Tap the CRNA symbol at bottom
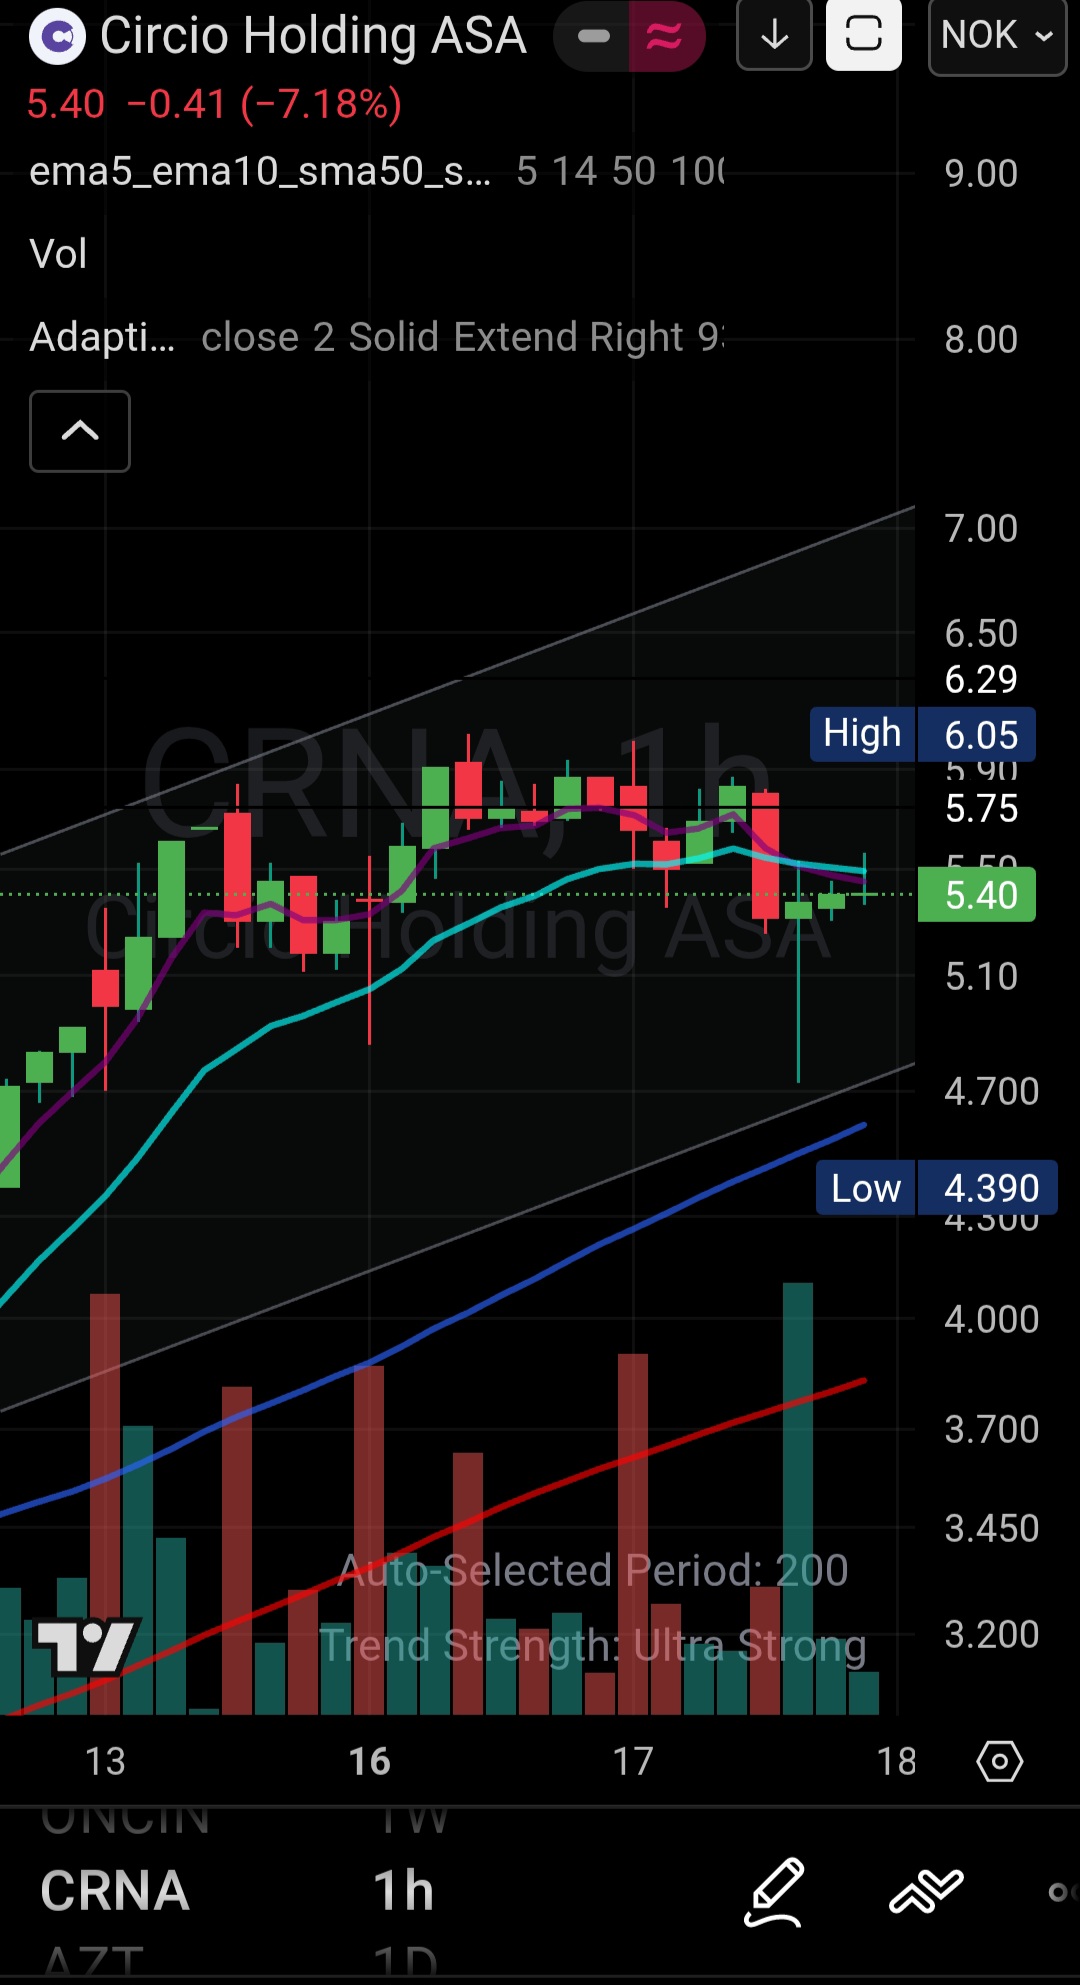This screenshot has height=1985, width=1080. click(x=115, y=1891)
